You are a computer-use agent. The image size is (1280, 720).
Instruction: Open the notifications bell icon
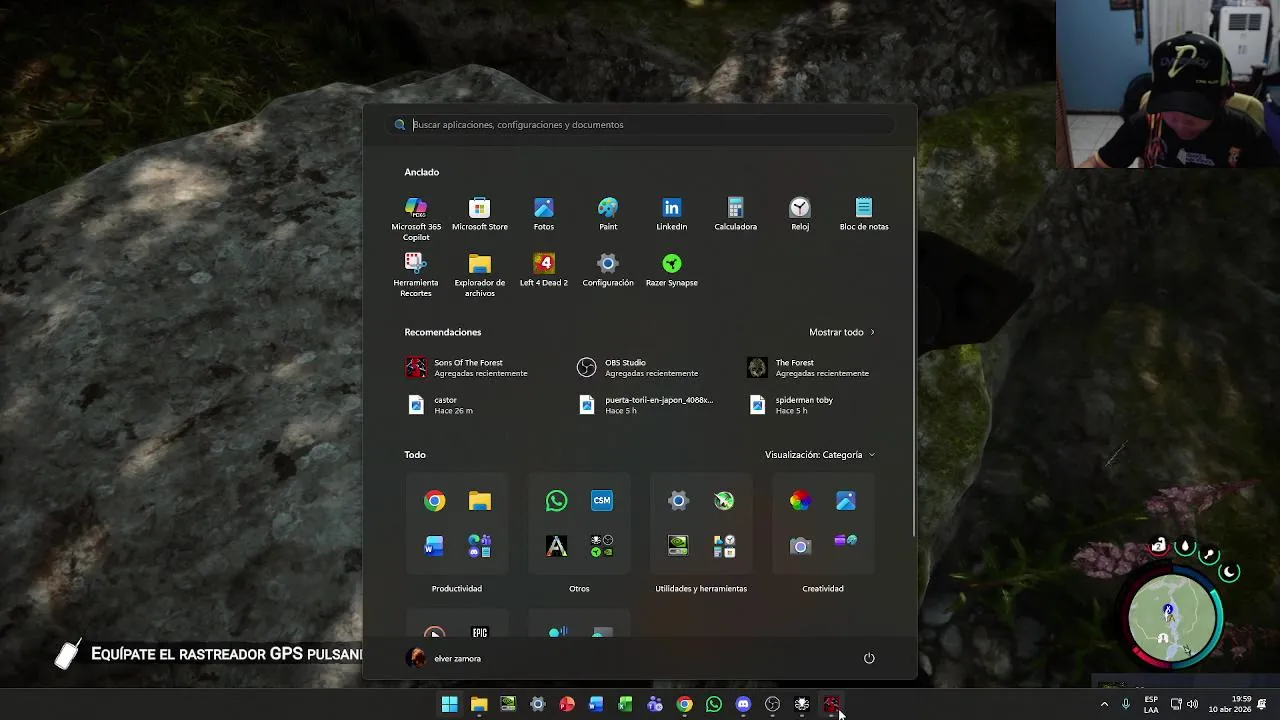coord(1262,705)
